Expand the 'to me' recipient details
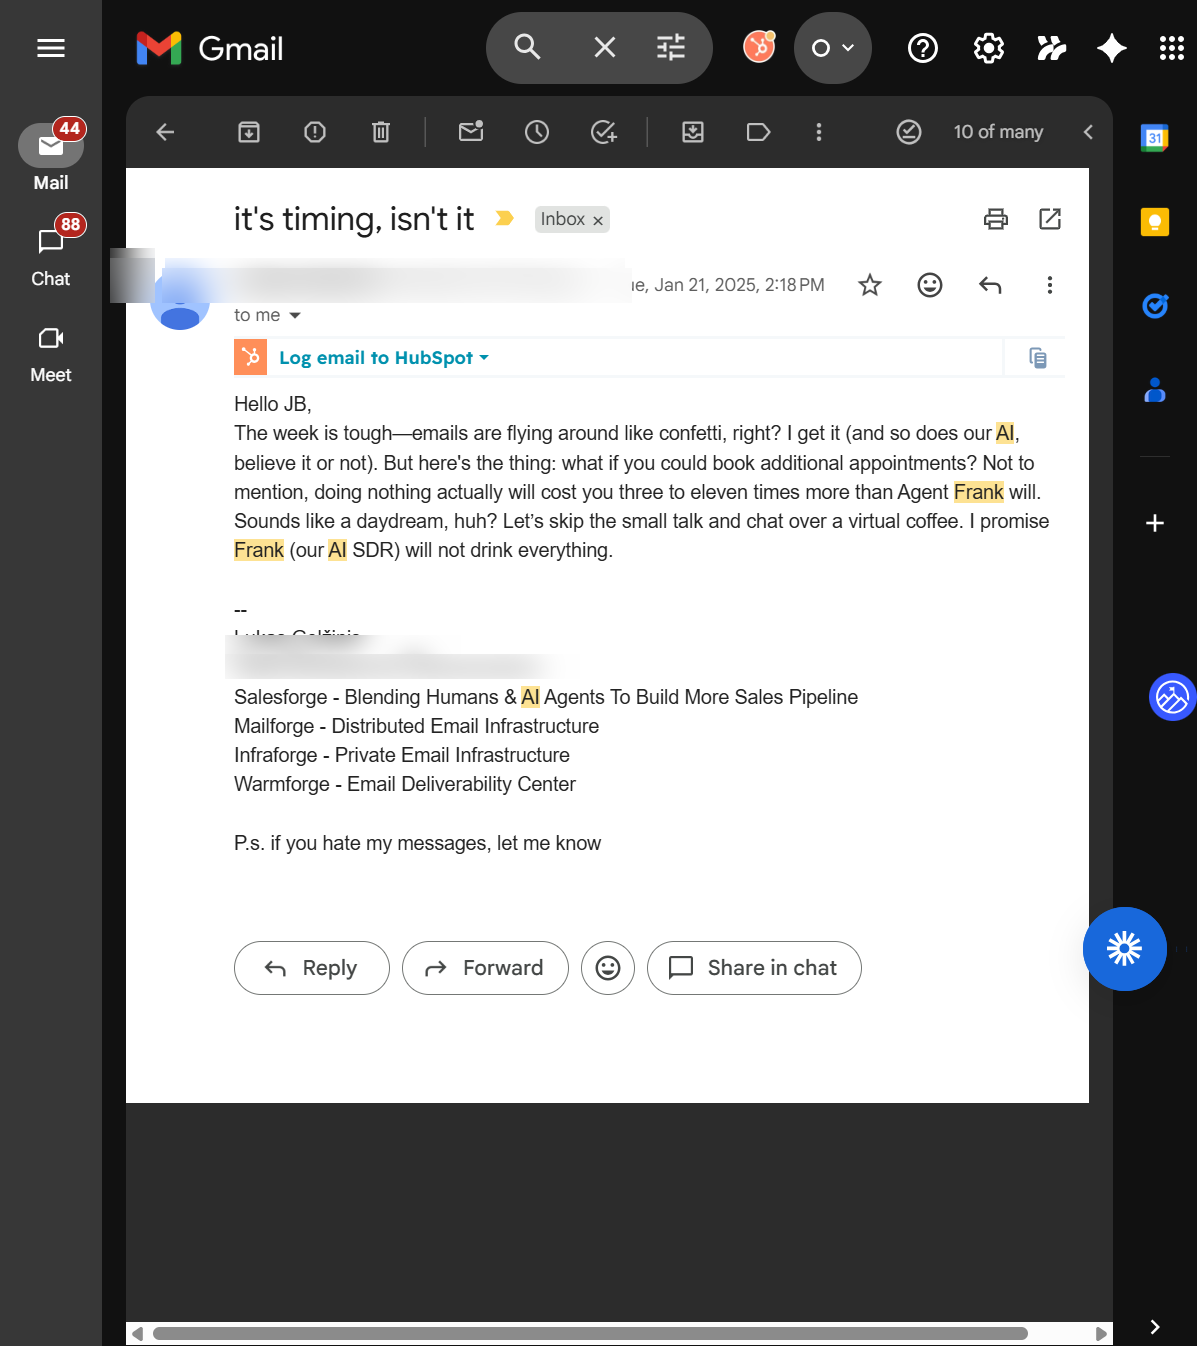The image size is (1197, 1346). [295, 315]
